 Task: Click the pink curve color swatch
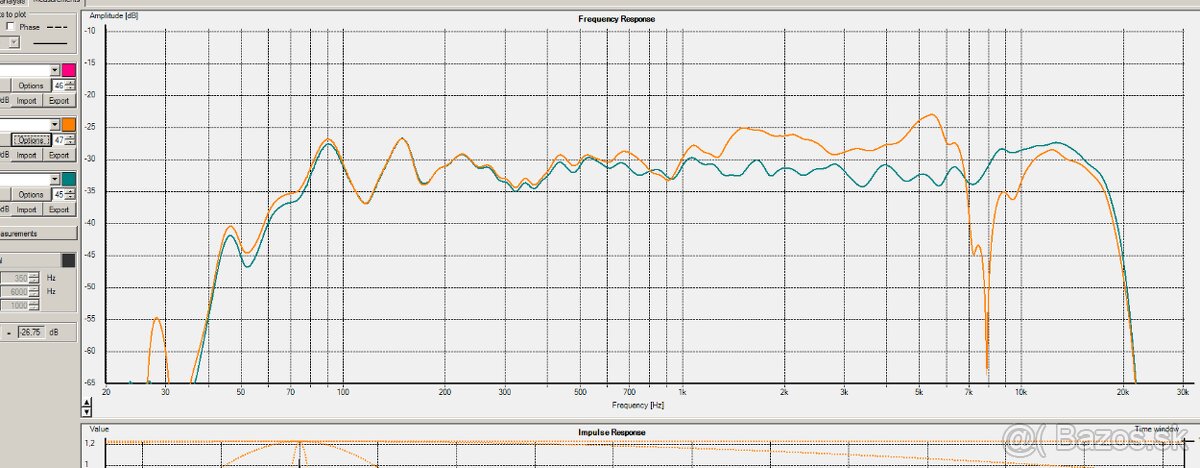click(70, 70)
